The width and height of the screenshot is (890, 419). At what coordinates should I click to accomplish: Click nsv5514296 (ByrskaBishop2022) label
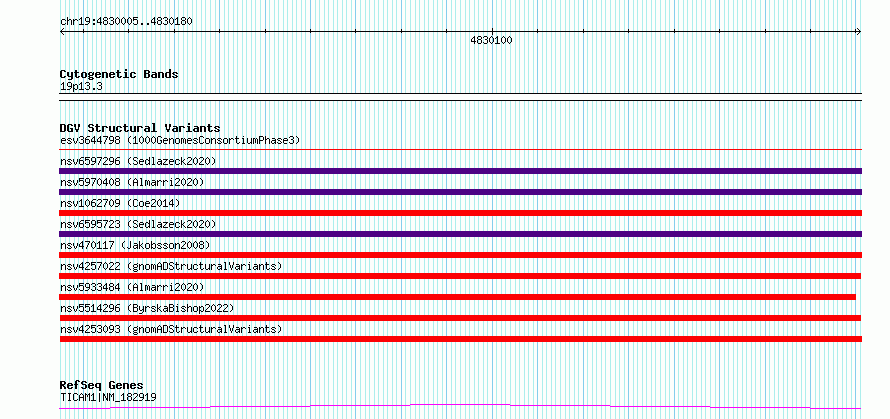tap(147, 308)
